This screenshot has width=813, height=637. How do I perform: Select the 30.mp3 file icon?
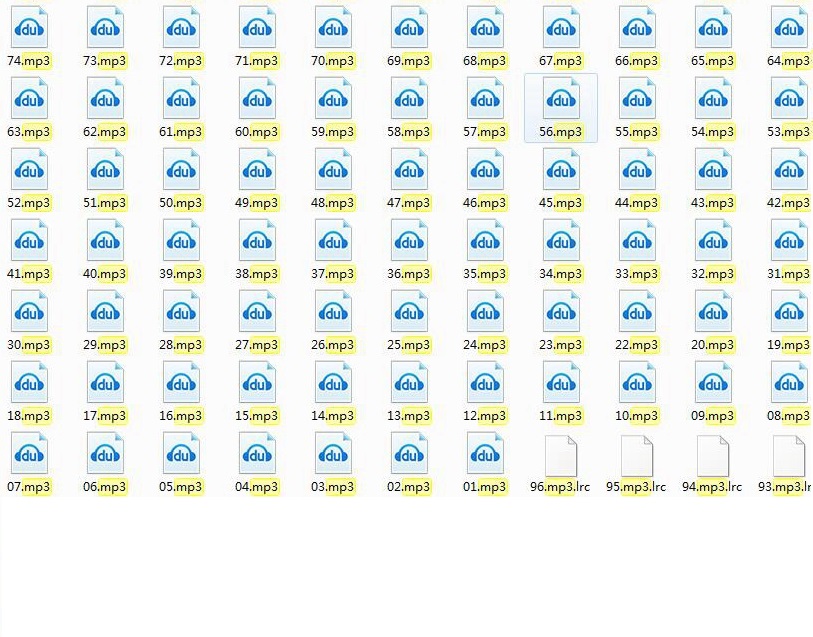coord(29,312)
